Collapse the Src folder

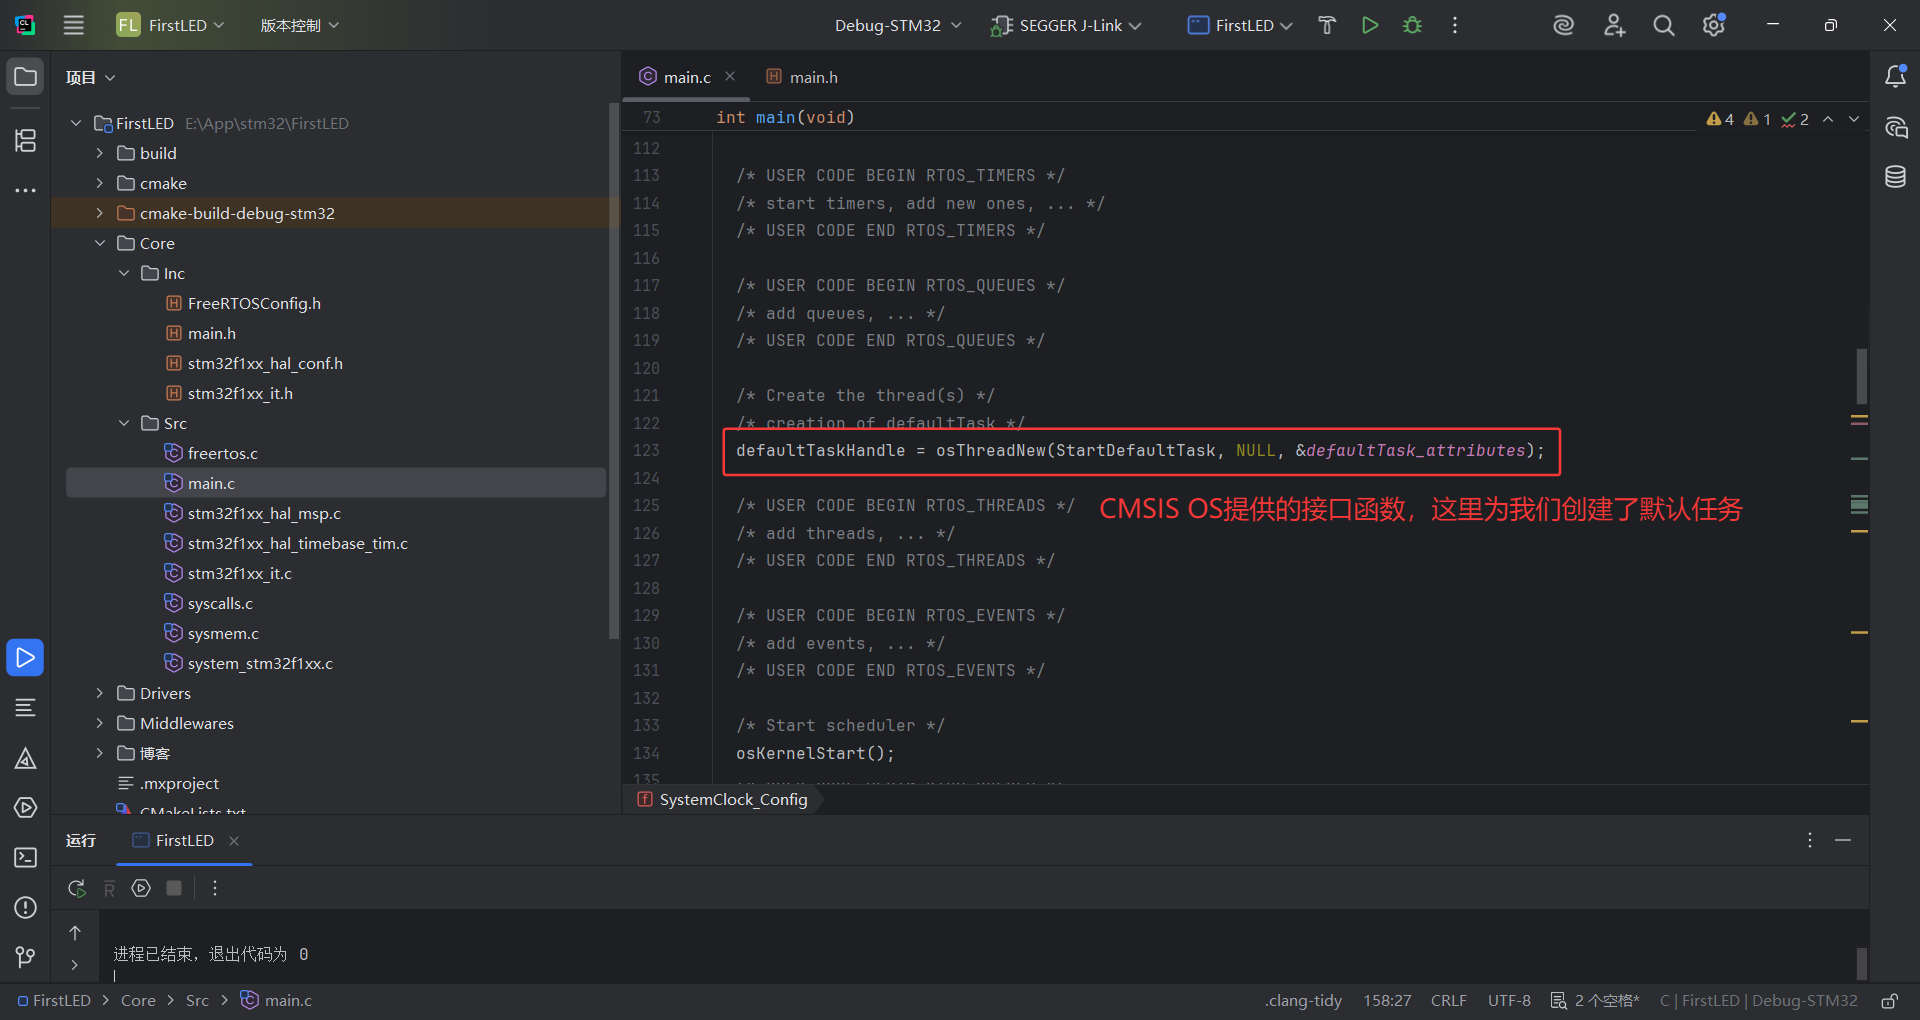point(124,423)
